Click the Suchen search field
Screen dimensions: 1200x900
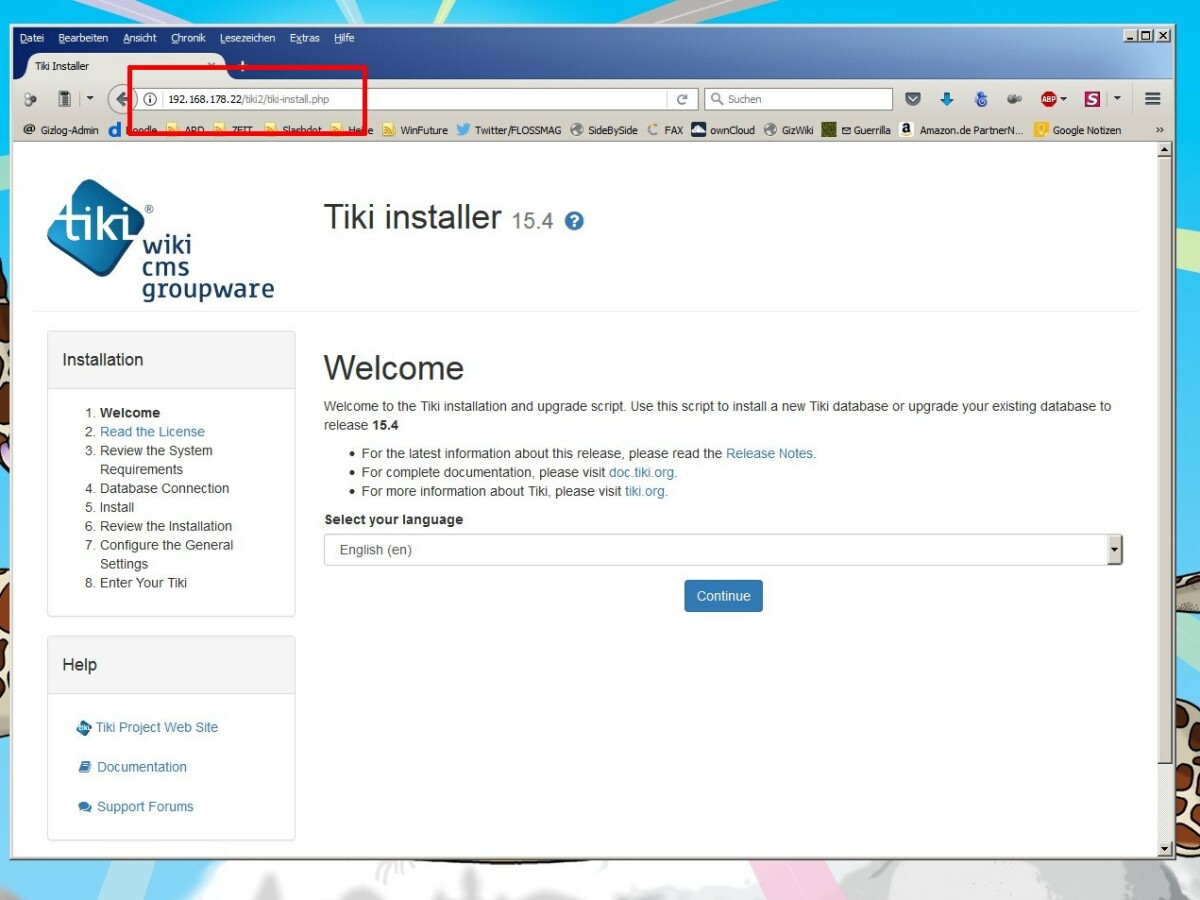tap(799, 99)
